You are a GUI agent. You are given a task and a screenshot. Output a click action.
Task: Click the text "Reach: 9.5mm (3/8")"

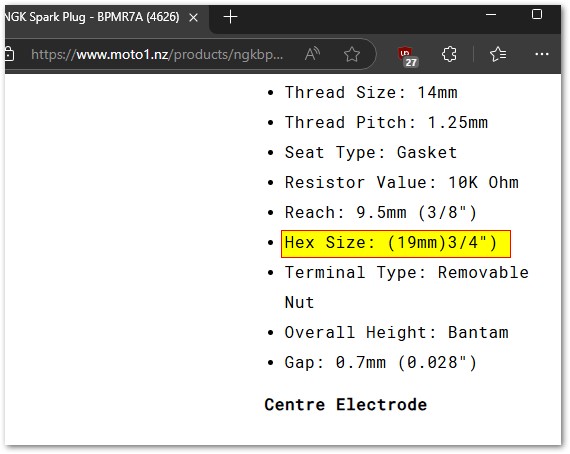click(381, 213)
